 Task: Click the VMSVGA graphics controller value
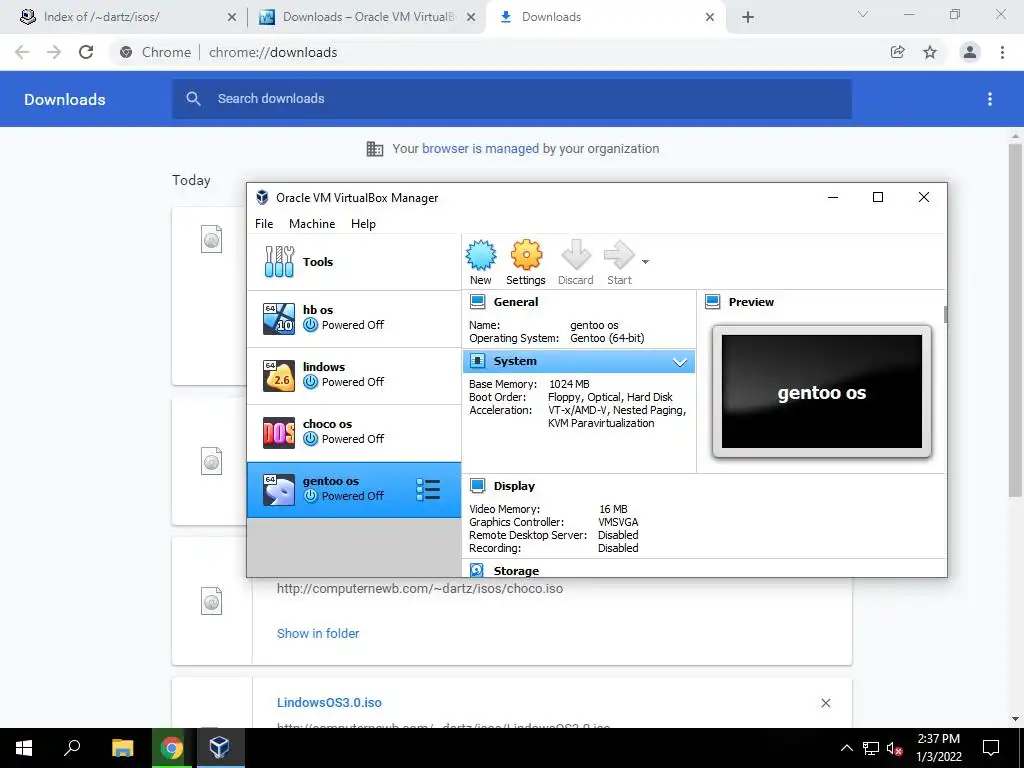click(x=618, y=522)
